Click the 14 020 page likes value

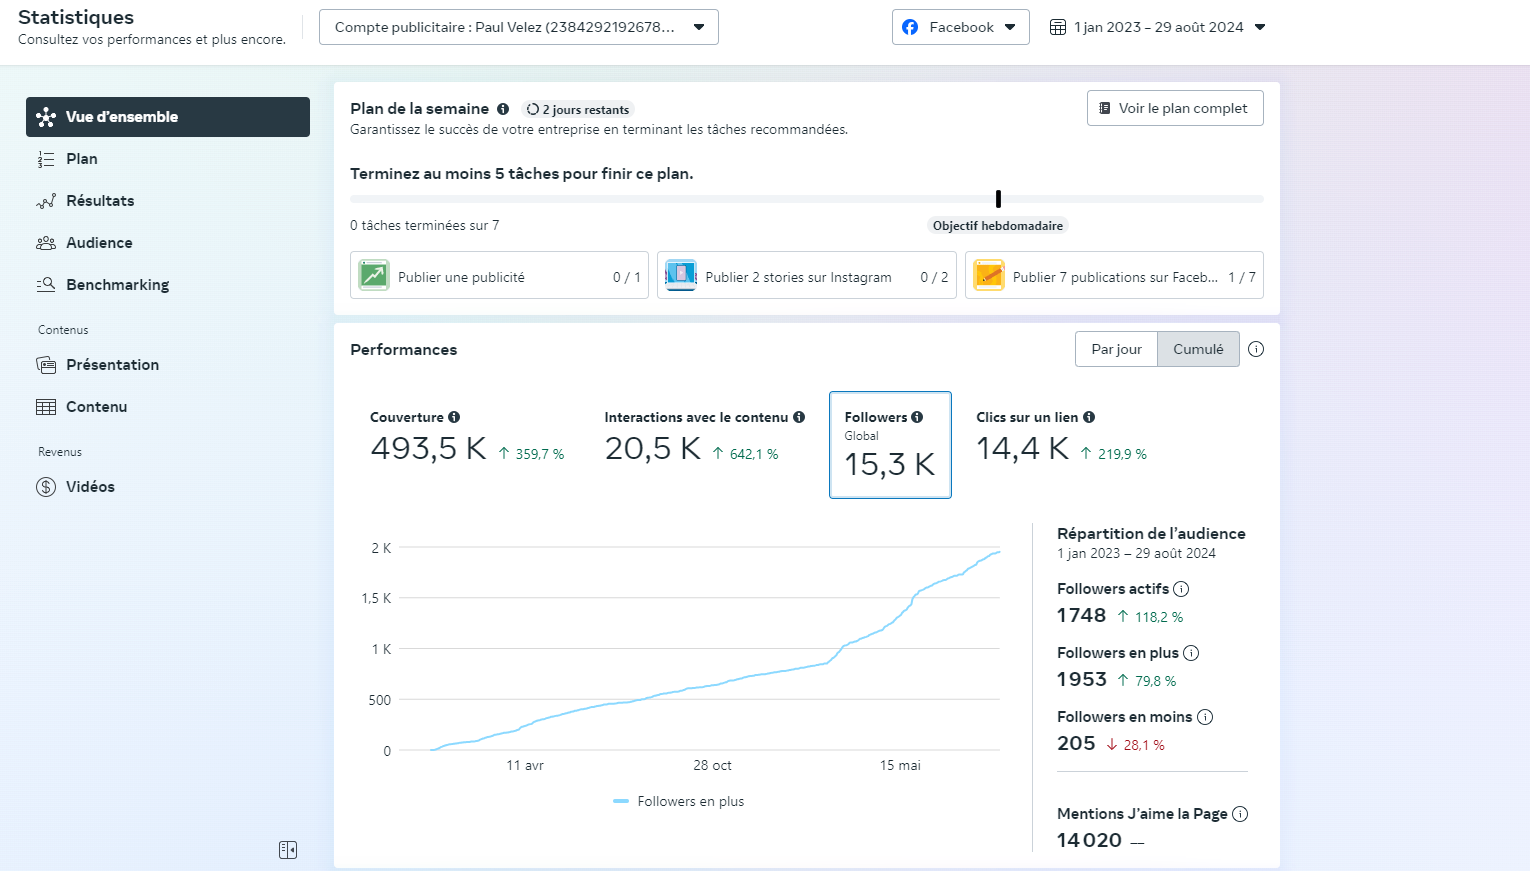[x=1090, y=840]
